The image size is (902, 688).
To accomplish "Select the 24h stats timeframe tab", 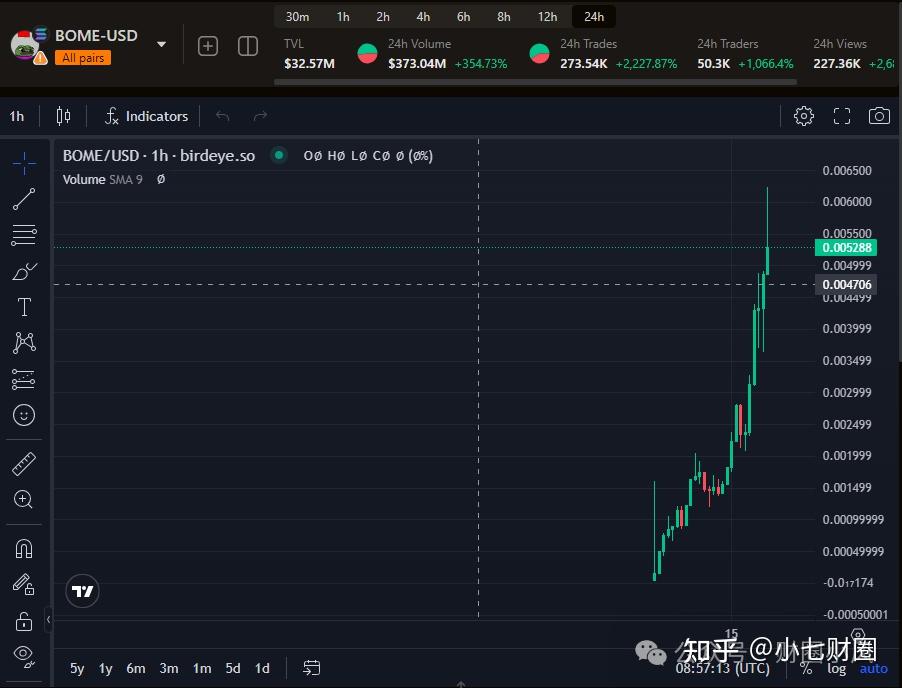I will [x=594, y=17].
